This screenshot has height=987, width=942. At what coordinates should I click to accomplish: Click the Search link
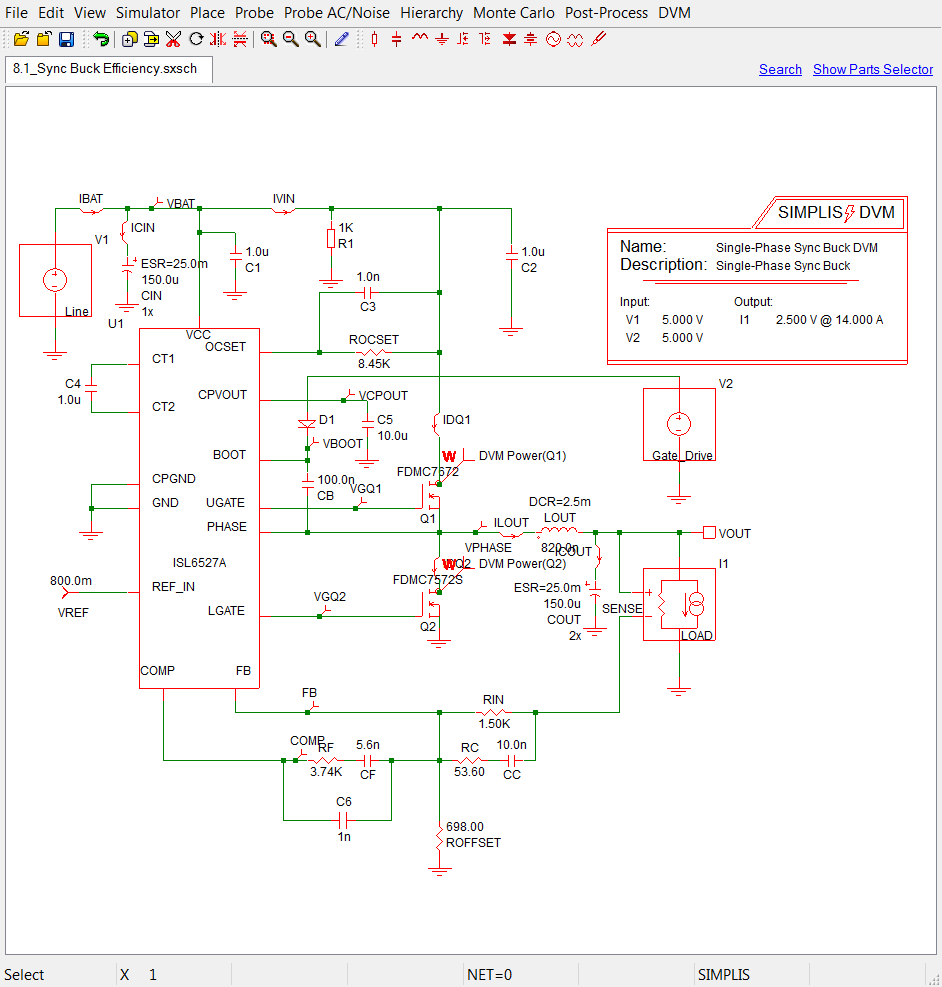coord(780,69)
